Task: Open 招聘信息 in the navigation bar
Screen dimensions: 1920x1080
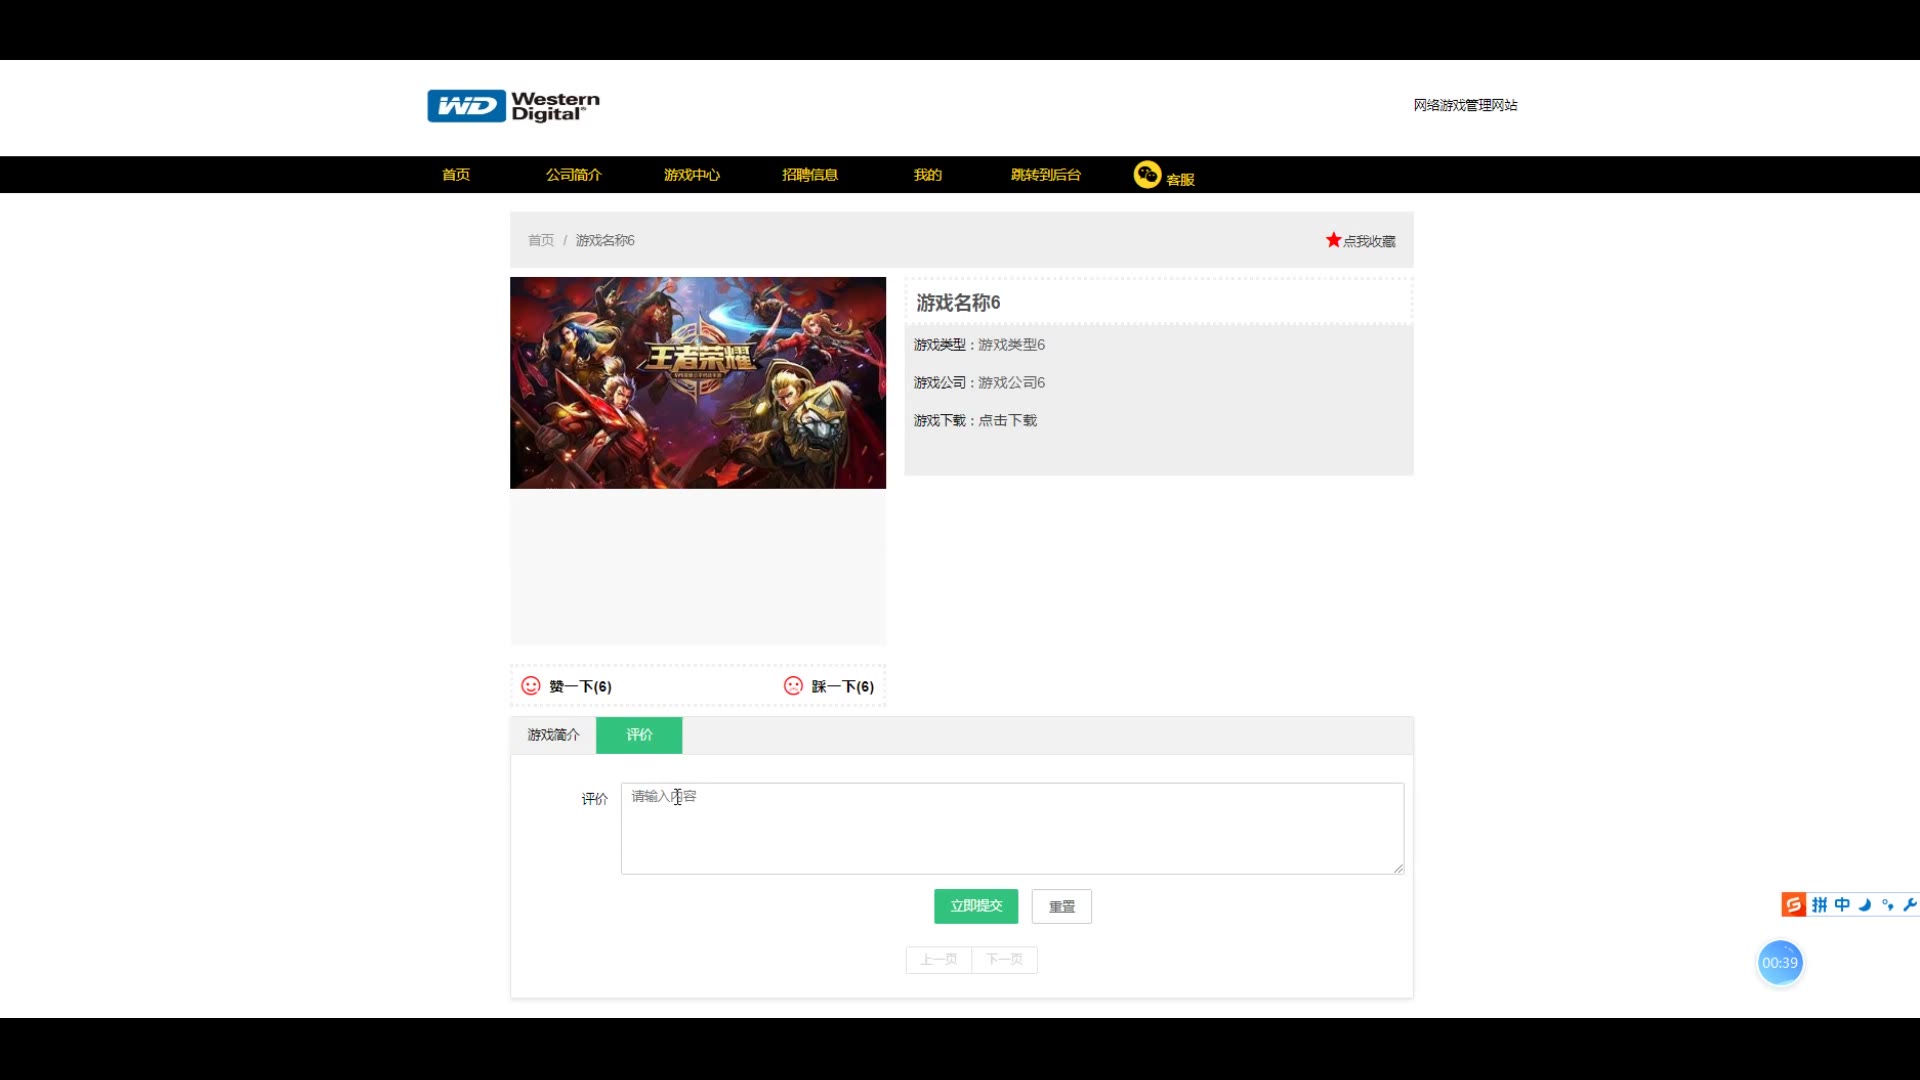Action: point(810,174)
